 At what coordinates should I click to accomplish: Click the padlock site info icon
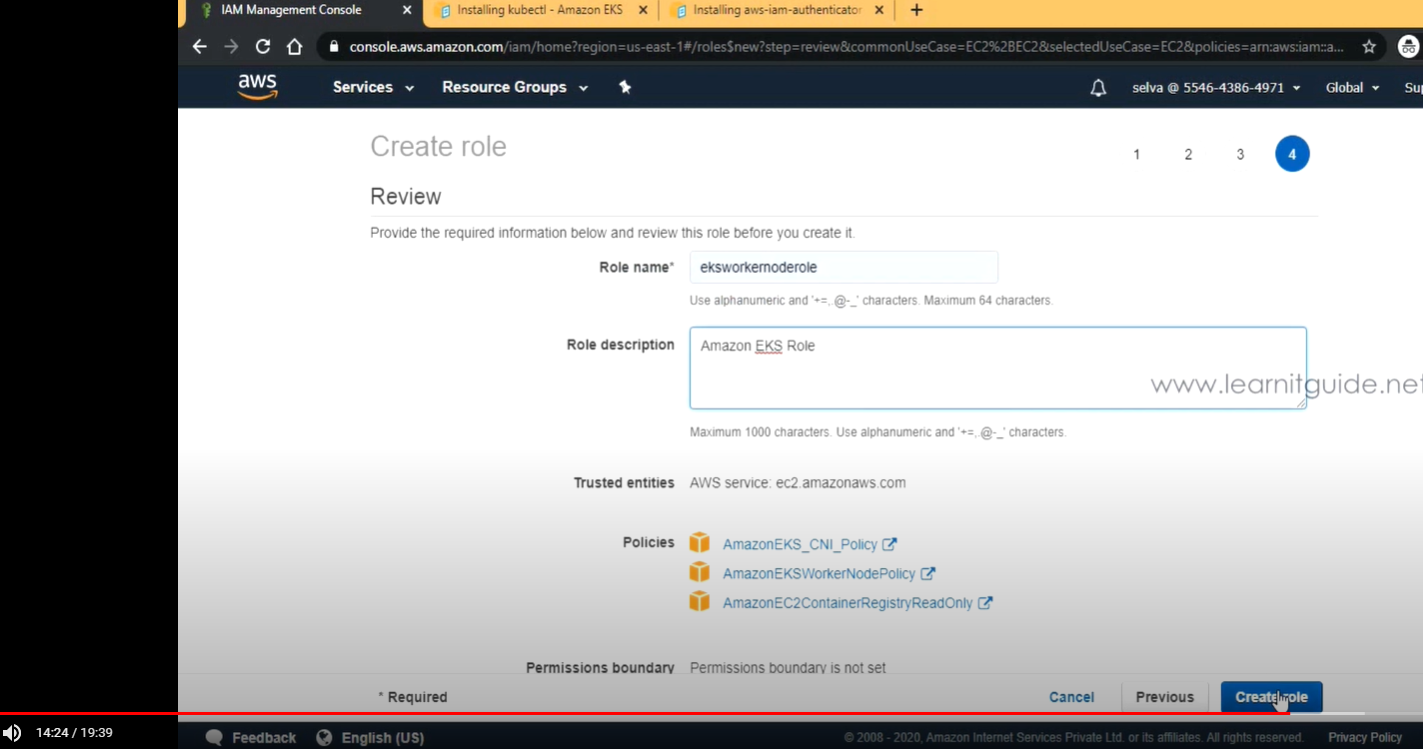tap(333, 47)
